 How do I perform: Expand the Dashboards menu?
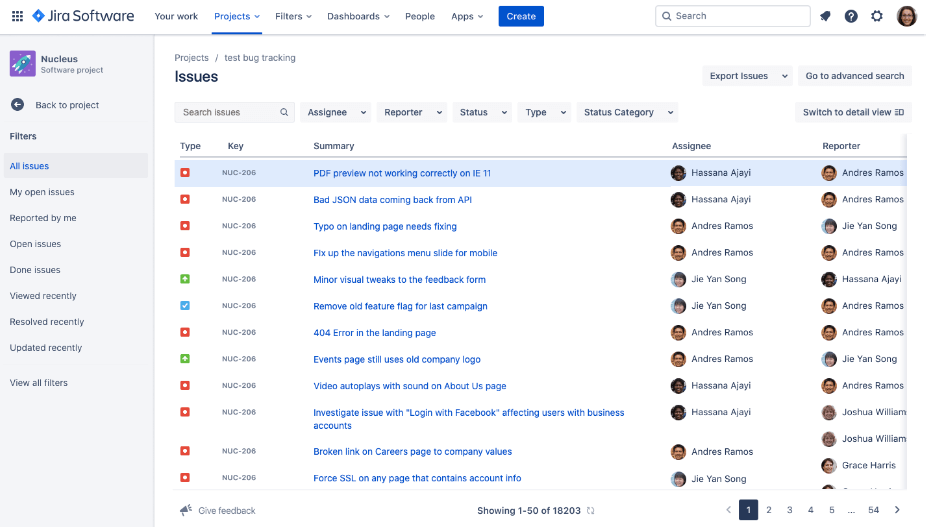pos(358,16)
